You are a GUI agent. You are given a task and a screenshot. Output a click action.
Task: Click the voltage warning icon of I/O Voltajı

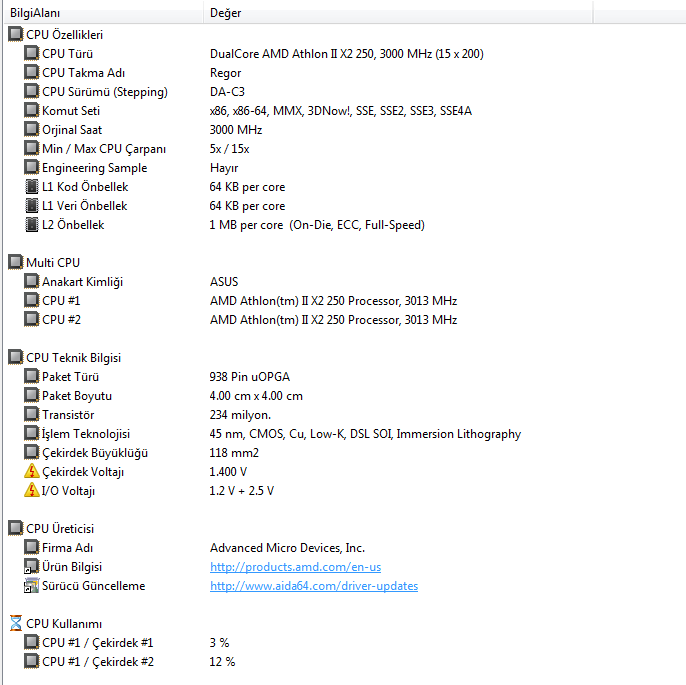point(32,490)
